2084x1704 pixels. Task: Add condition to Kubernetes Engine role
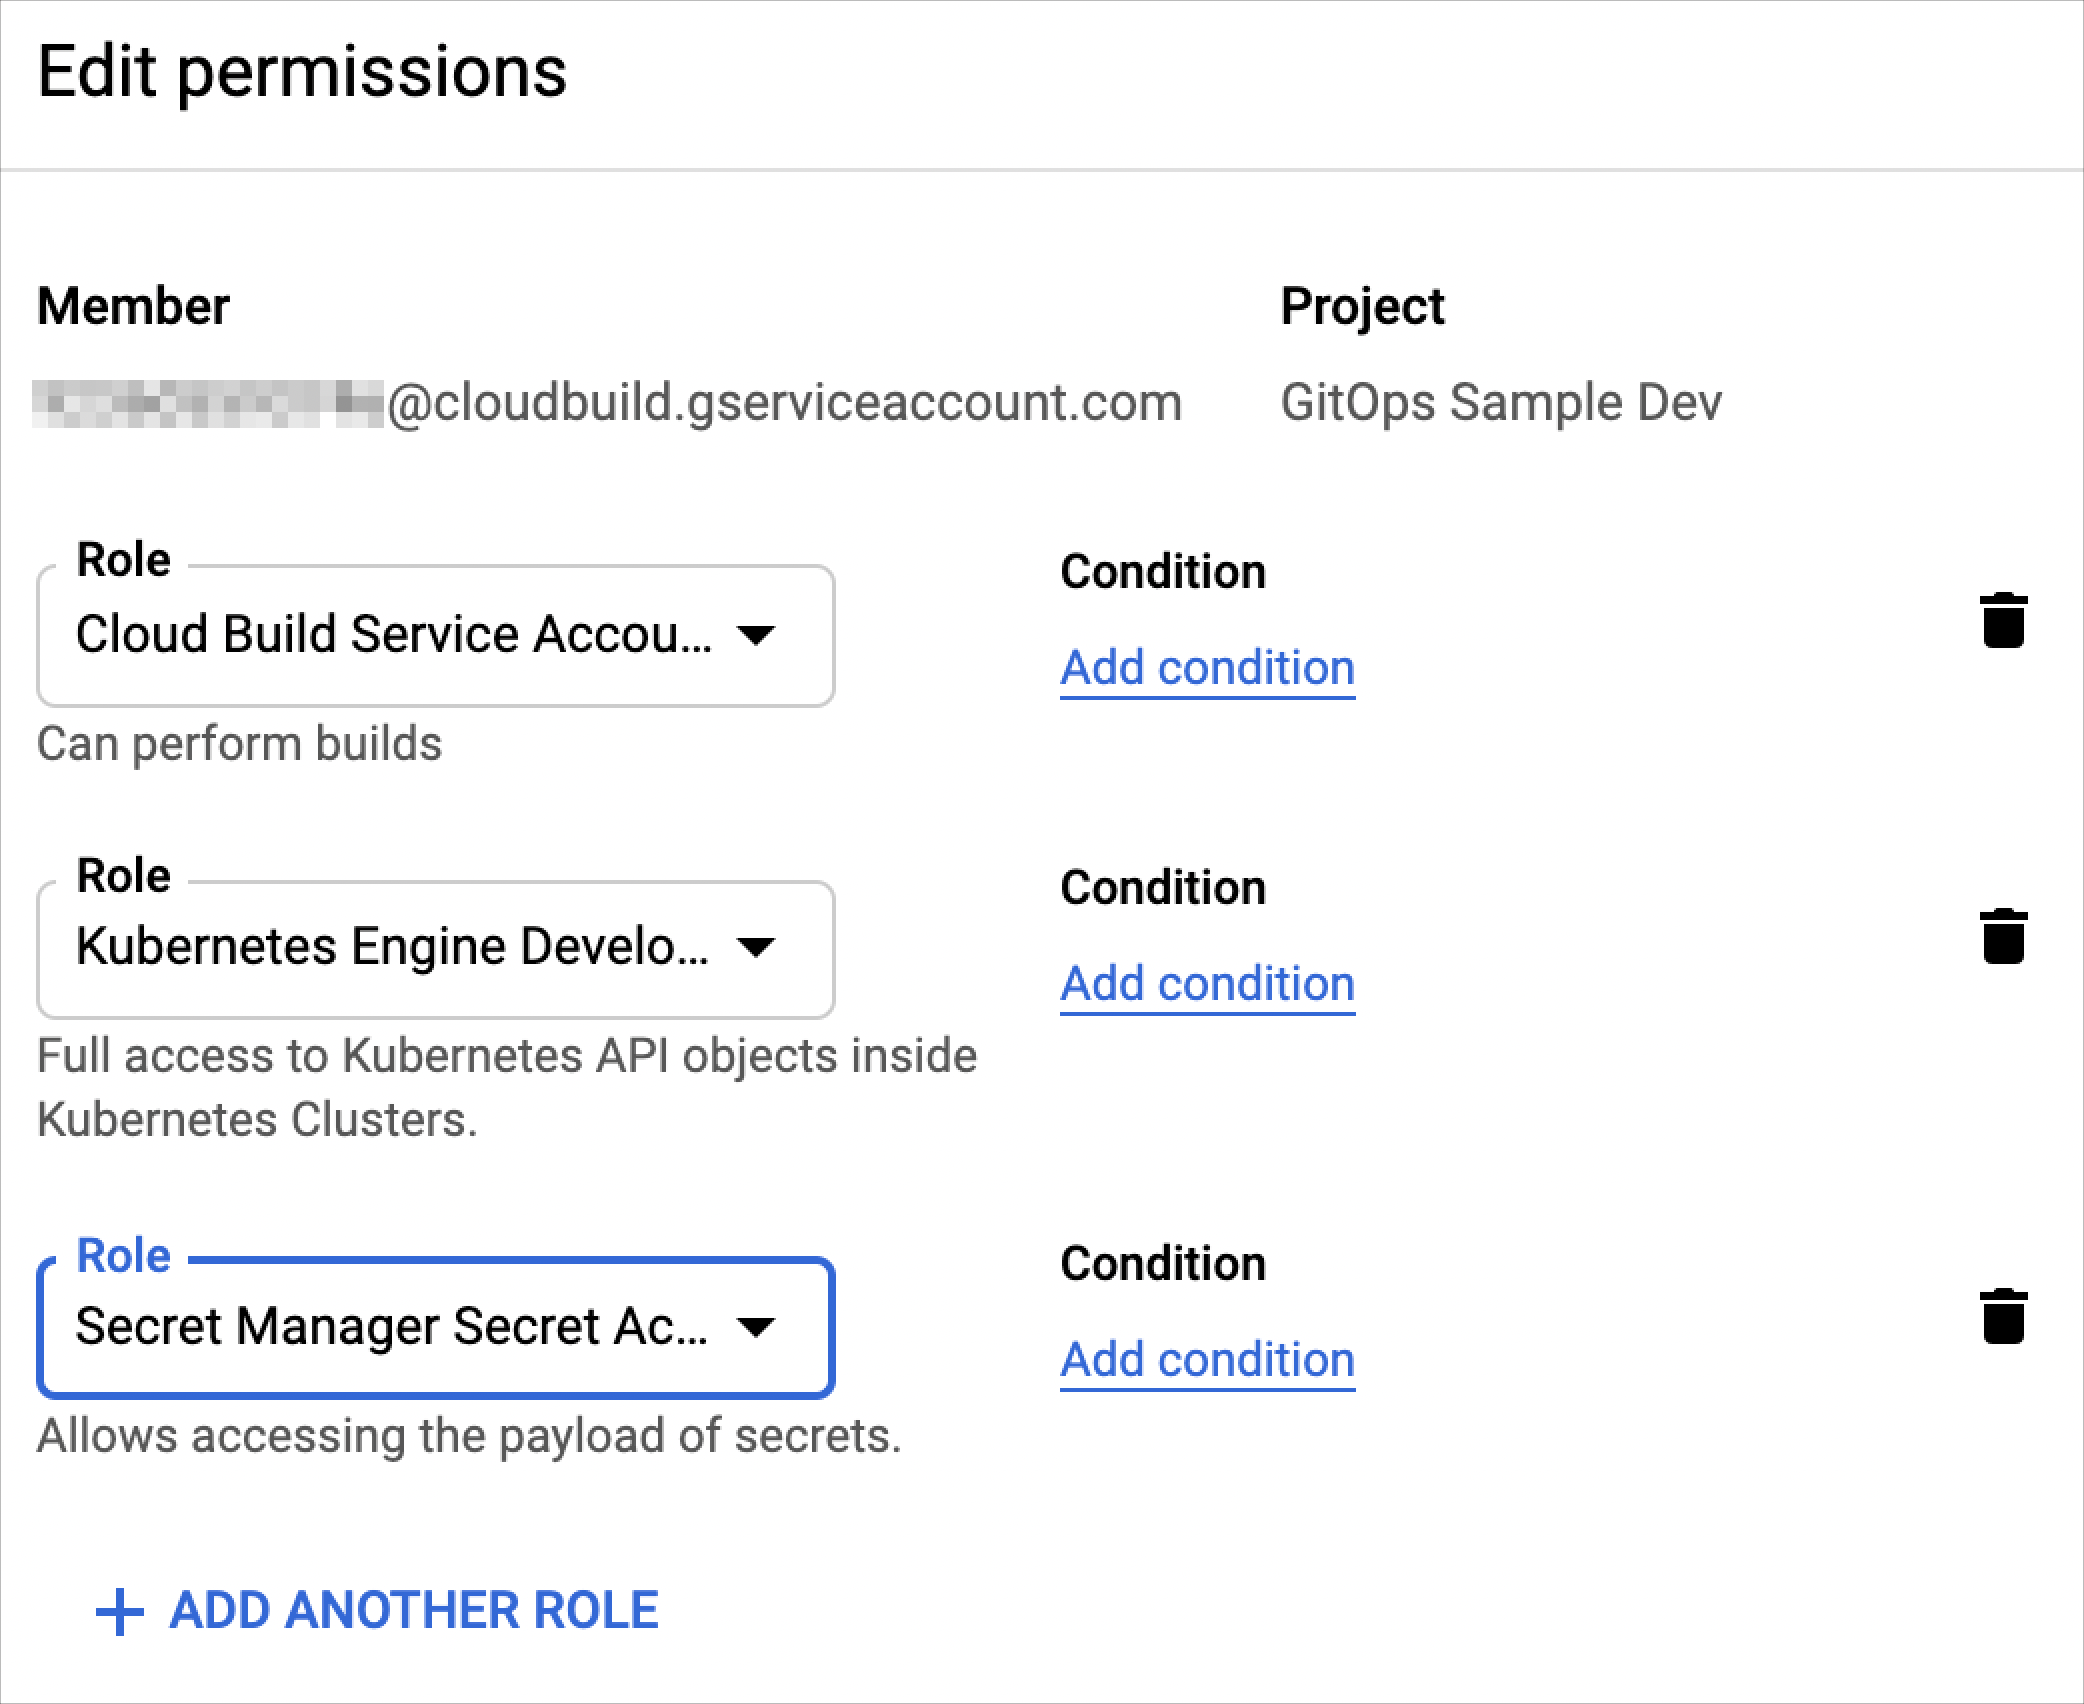(1207, 984)
